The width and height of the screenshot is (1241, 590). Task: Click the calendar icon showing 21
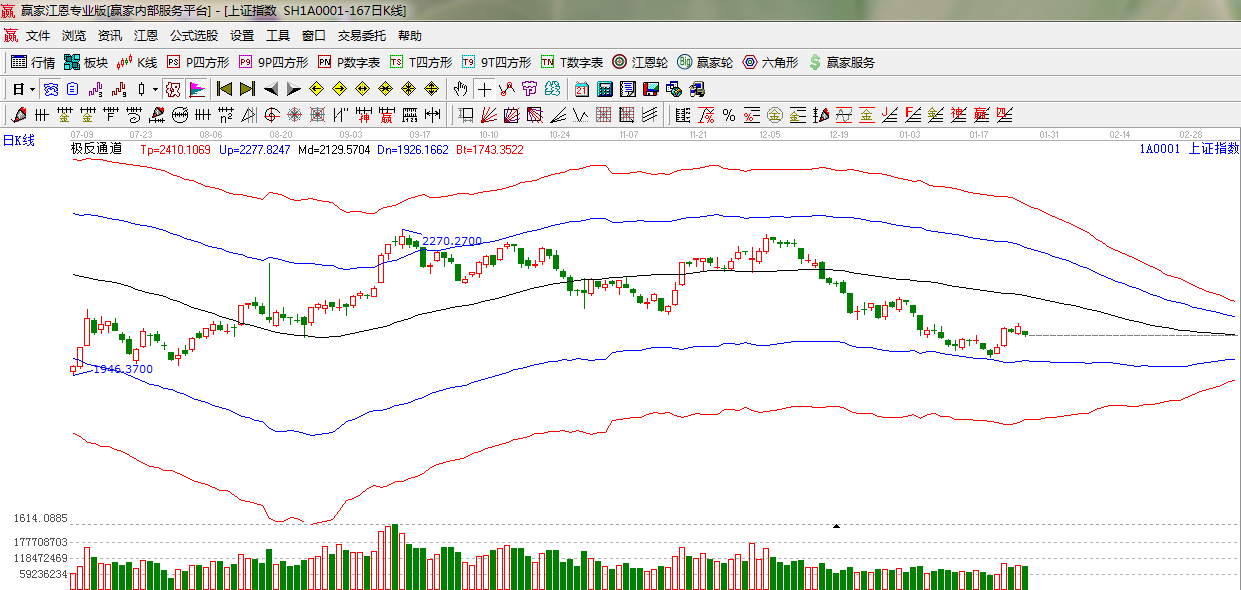(582, 89)
